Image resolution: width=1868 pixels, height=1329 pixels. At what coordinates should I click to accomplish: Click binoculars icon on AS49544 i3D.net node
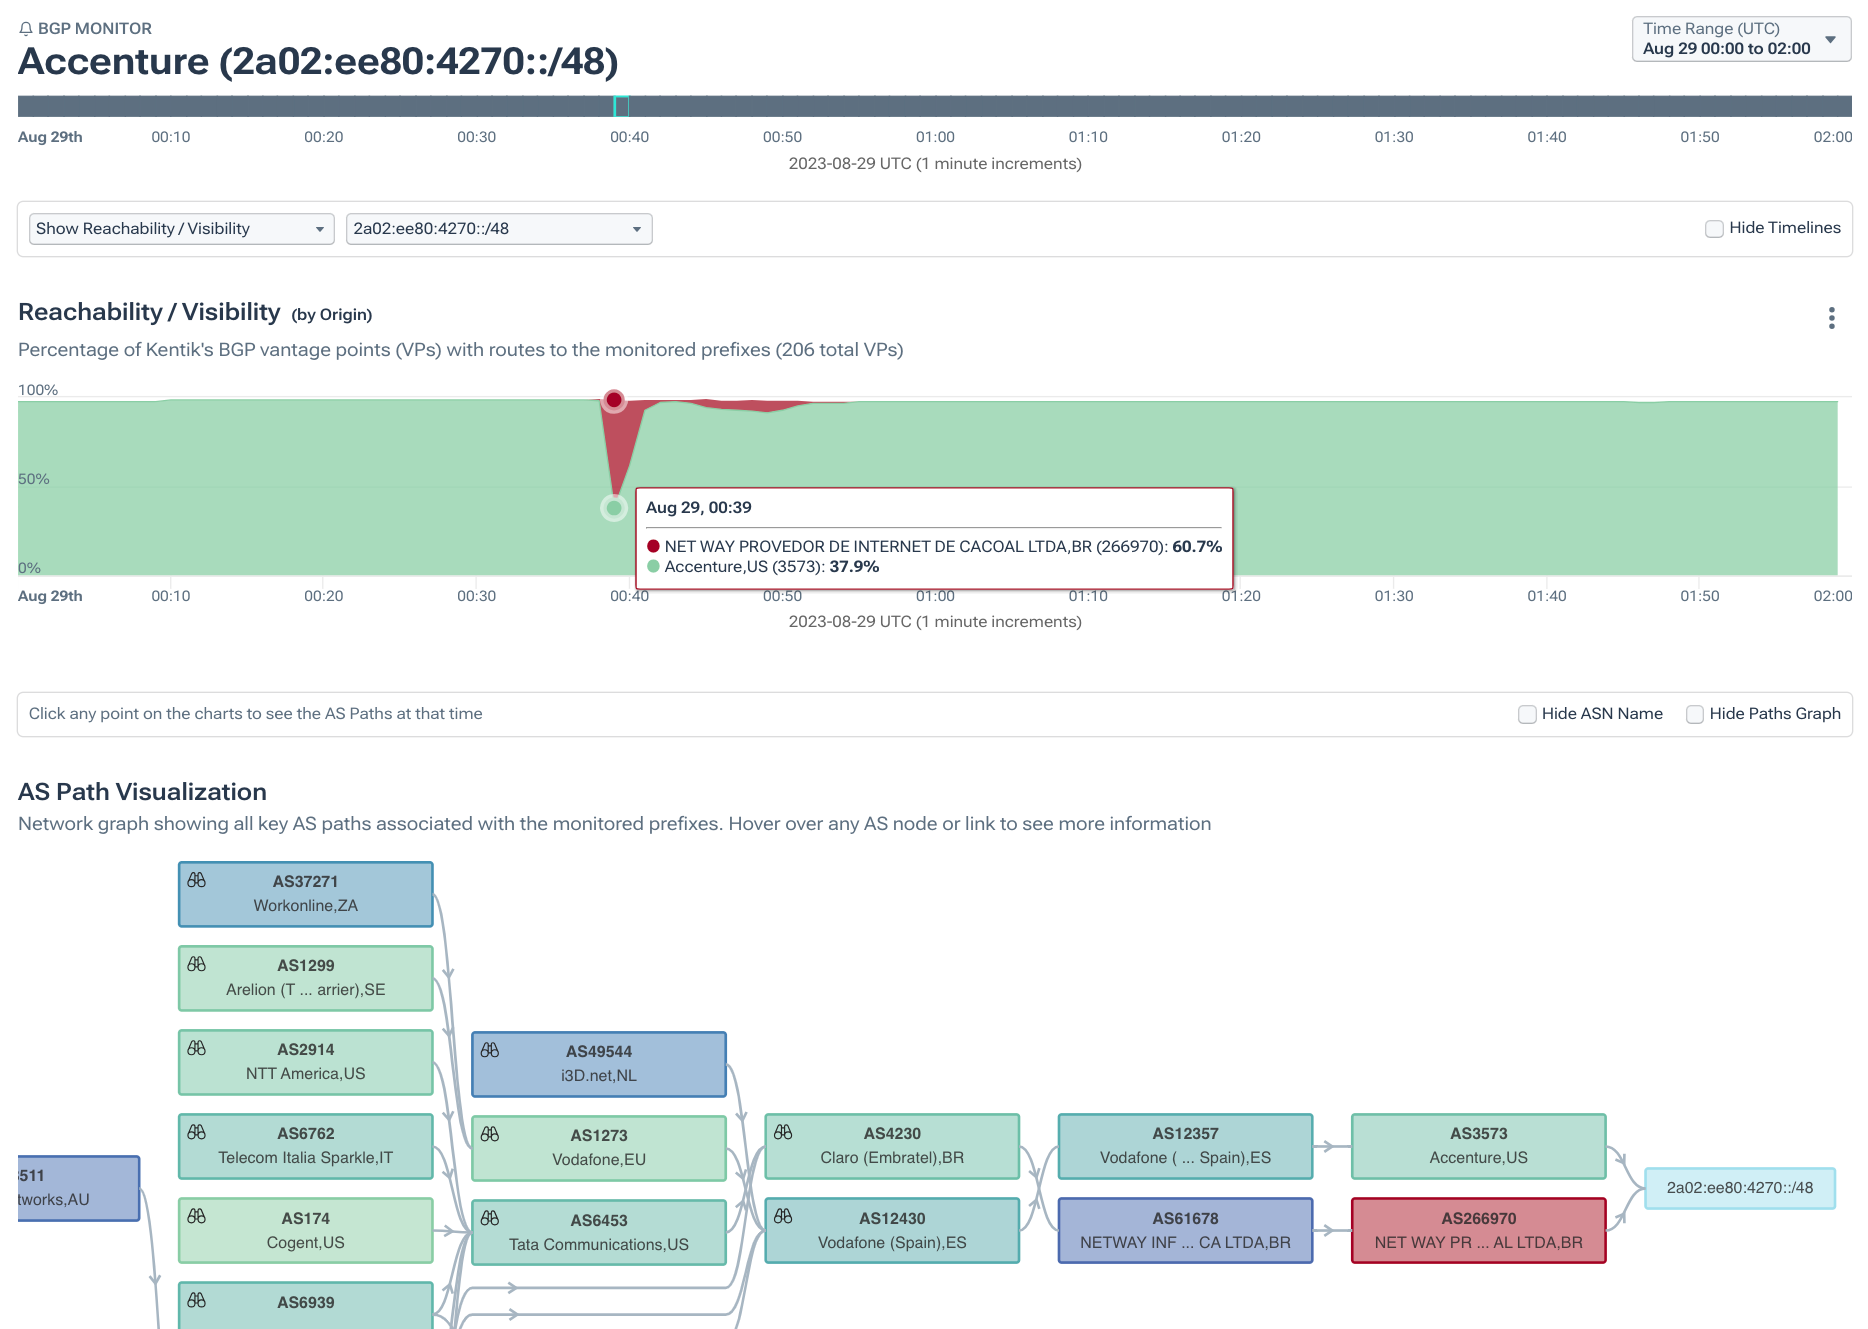pos(490,1050)
